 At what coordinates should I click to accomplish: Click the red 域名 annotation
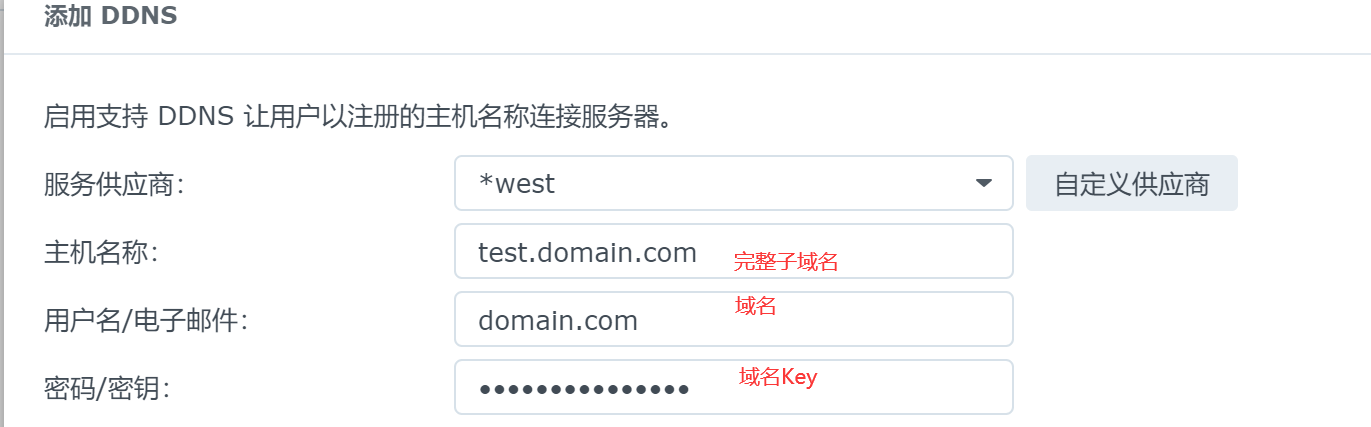point(755,307)
